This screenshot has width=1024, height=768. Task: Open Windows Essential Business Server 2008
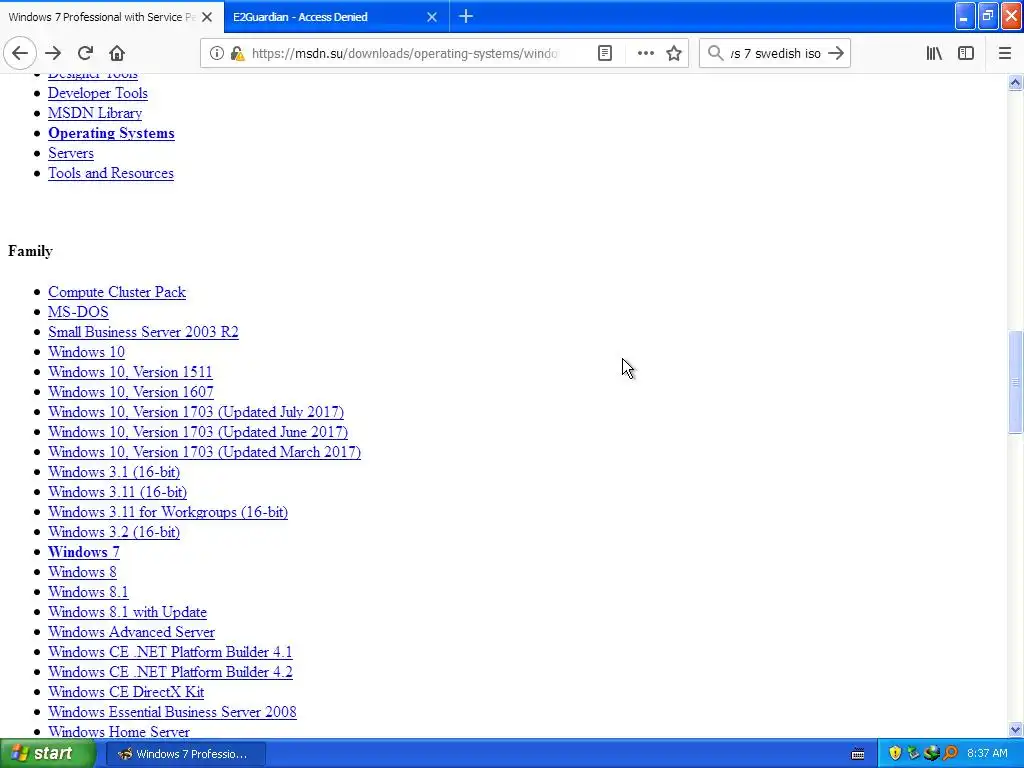point(172,712)
